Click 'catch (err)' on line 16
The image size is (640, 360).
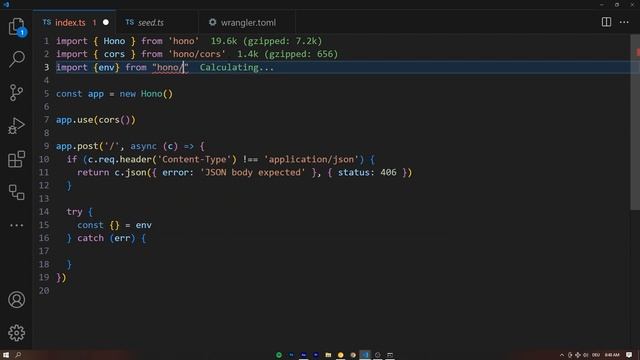pos(106,238)
